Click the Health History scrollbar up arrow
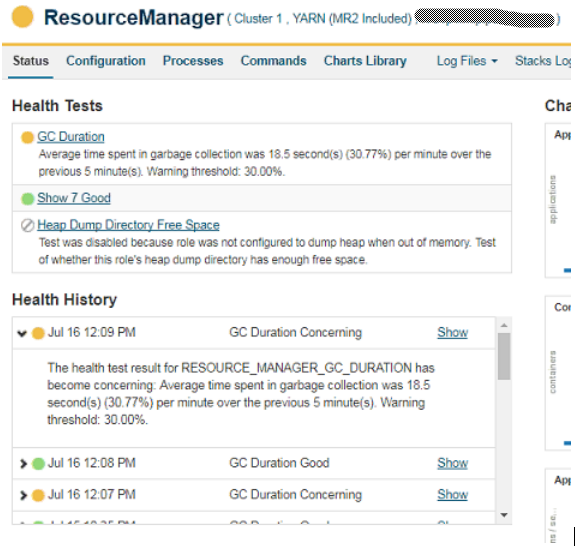The width and height of the screenshot is (575, 546). tap(504, 325)
